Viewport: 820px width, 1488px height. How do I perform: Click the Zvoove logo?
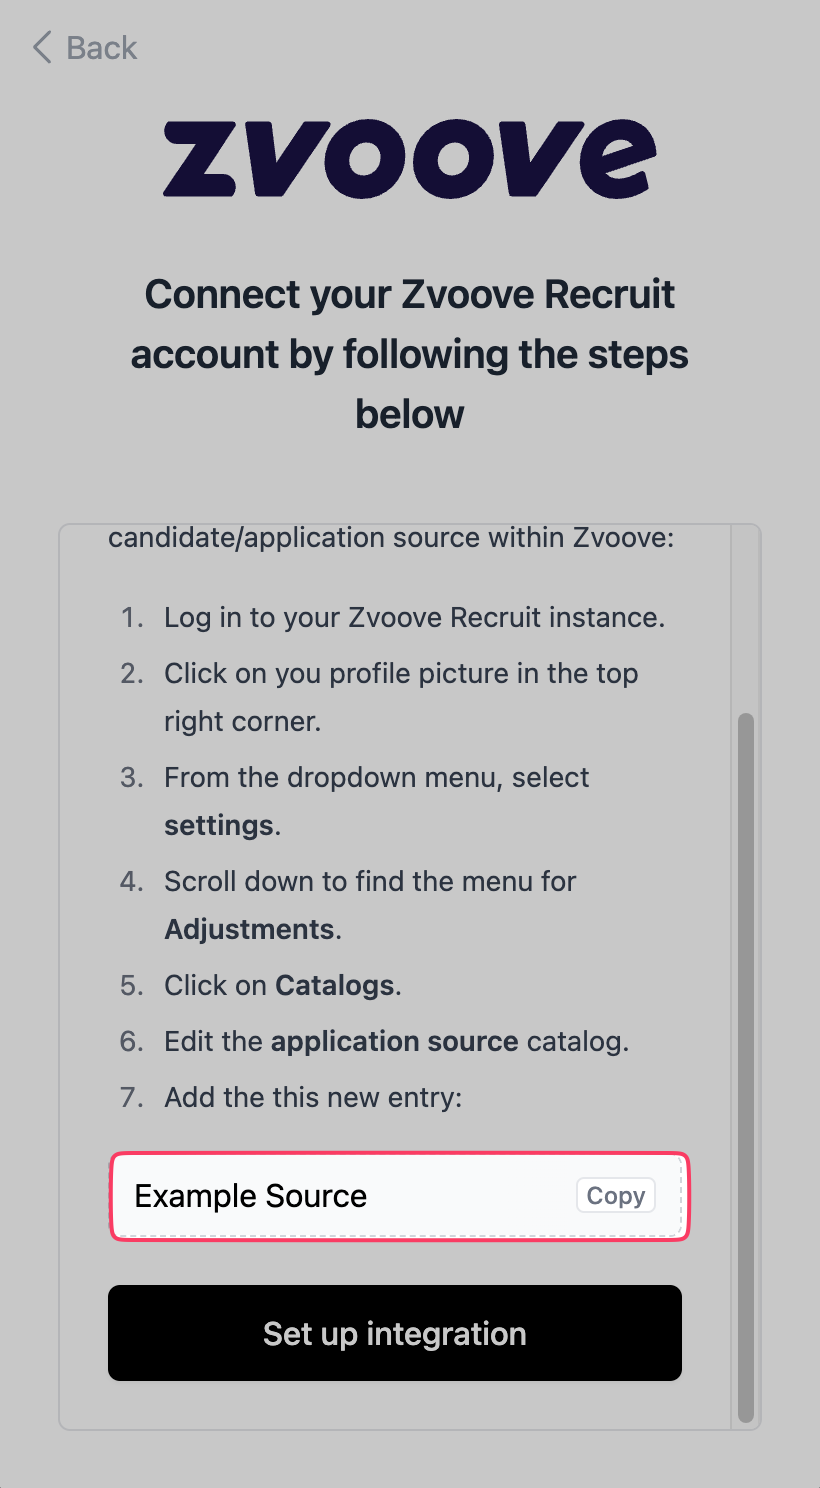pyautogui.click(x=410, y=158)
